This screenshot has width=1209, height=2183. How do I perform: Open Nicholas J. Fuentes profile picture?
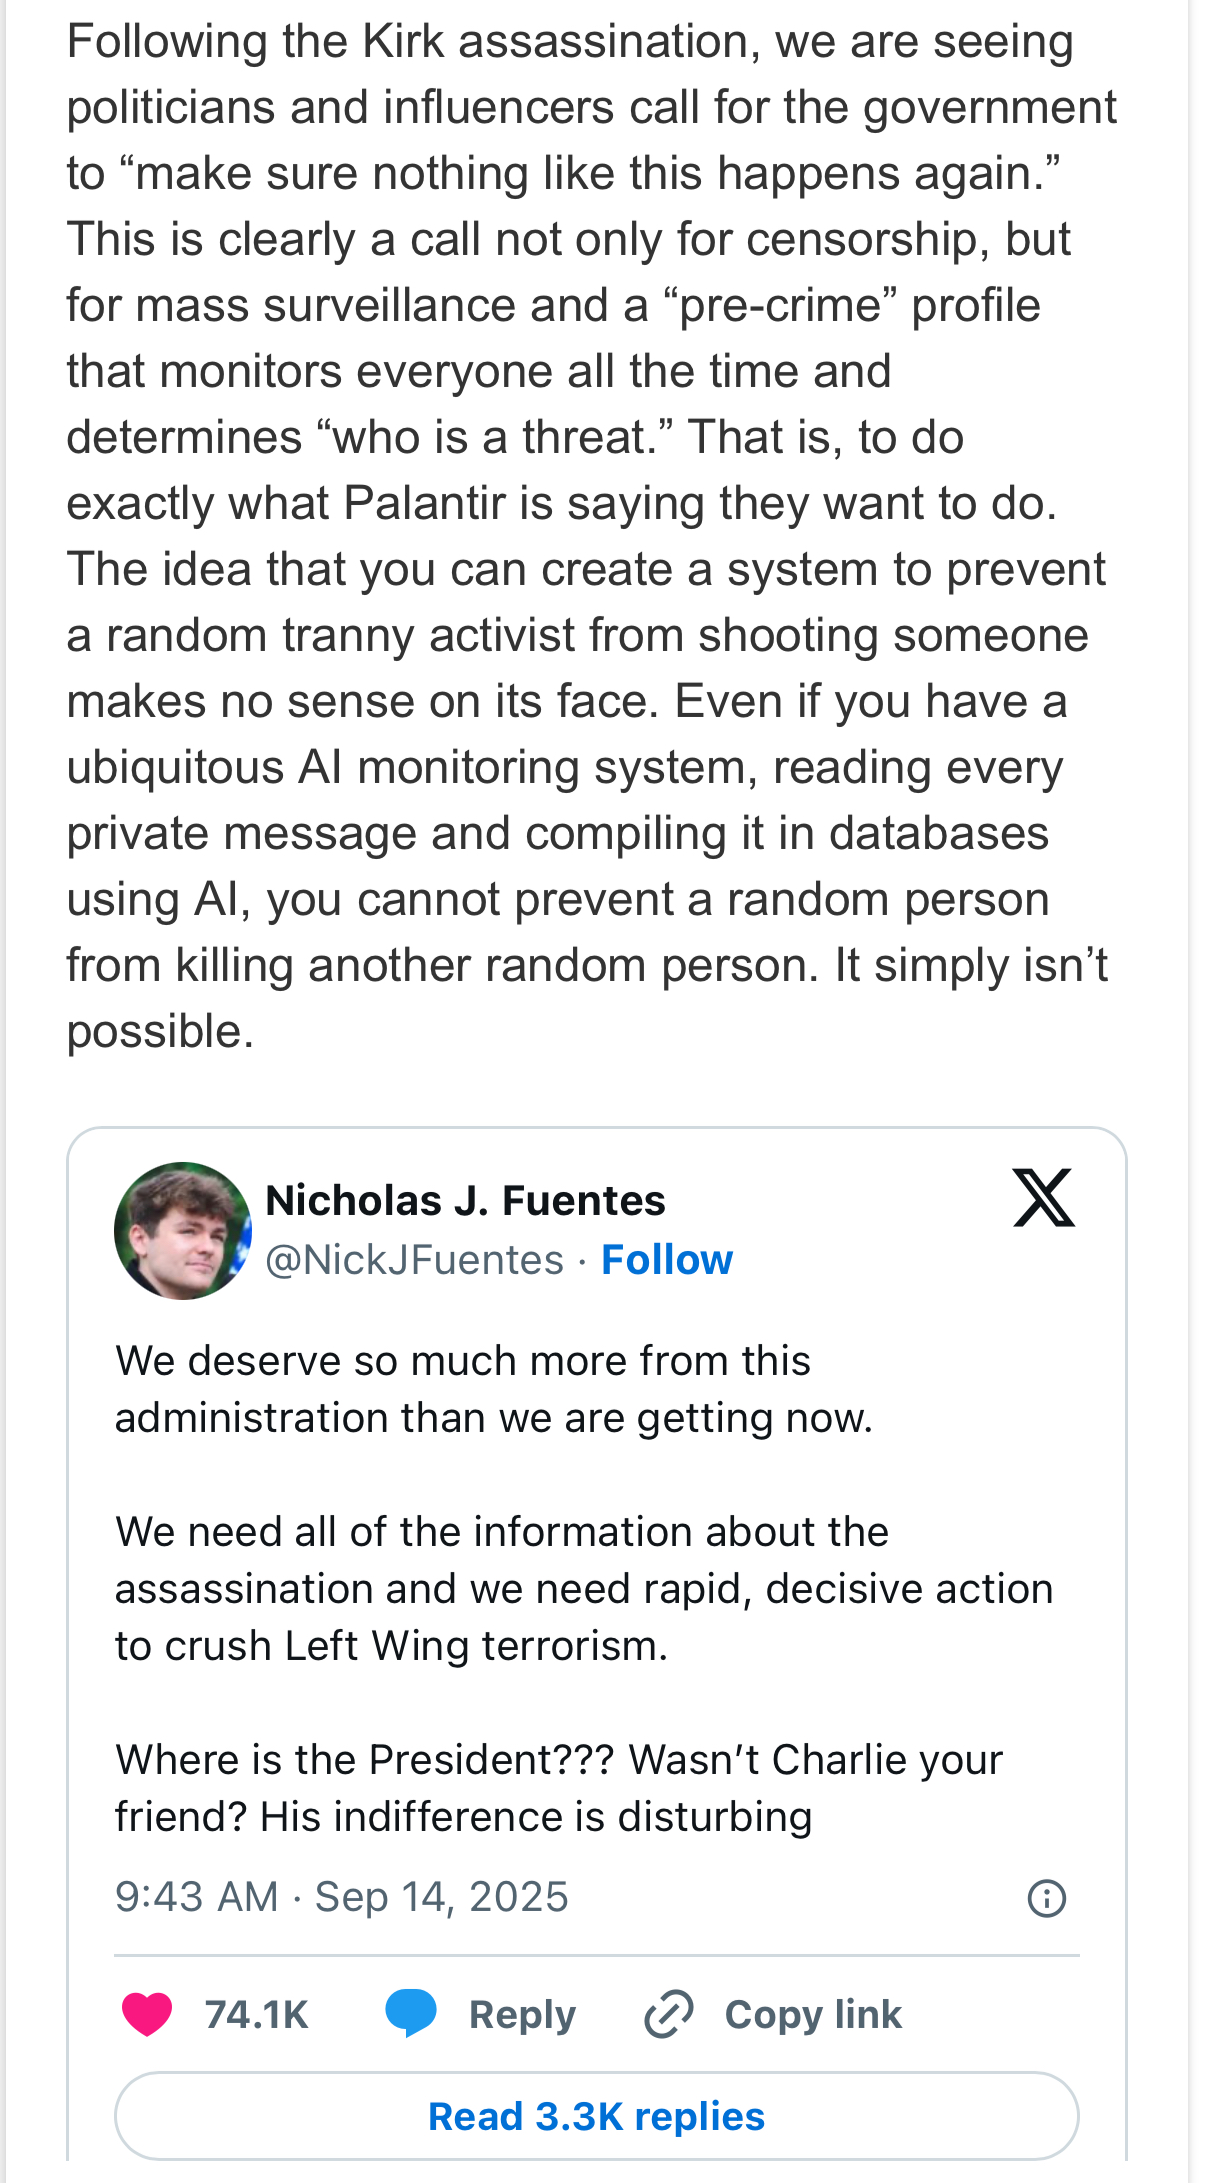183,1230
